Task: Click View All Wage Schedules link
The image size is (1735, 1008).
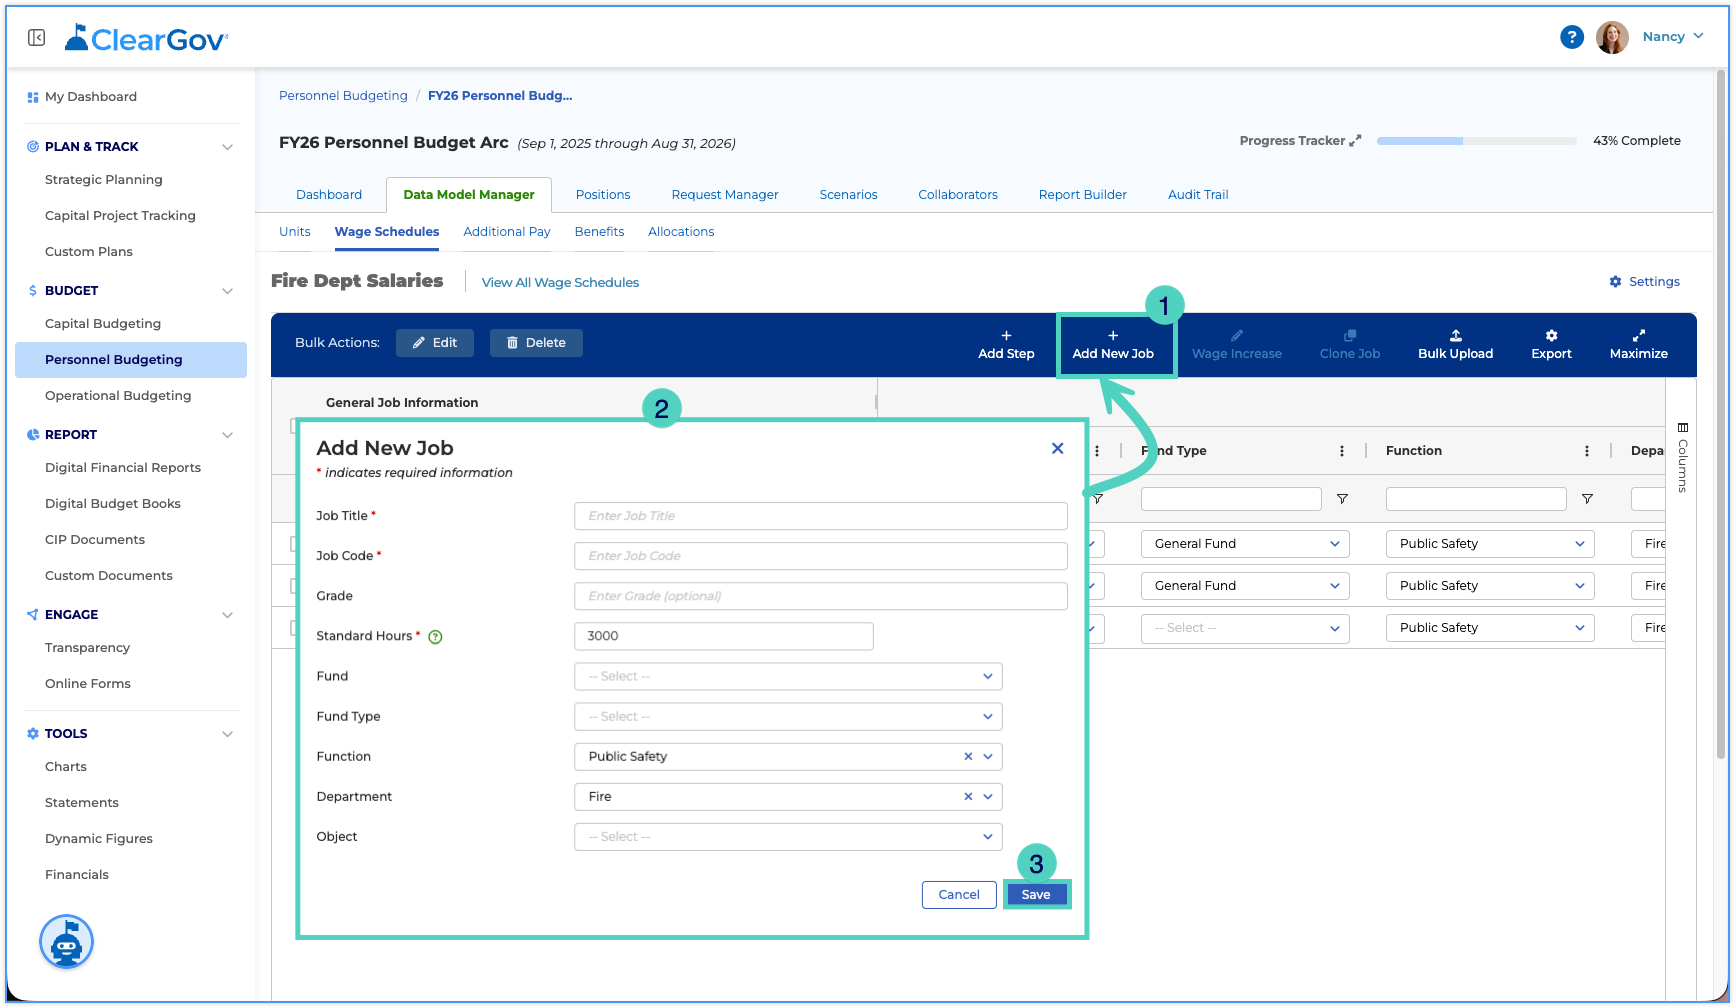Action: (560, 283)
